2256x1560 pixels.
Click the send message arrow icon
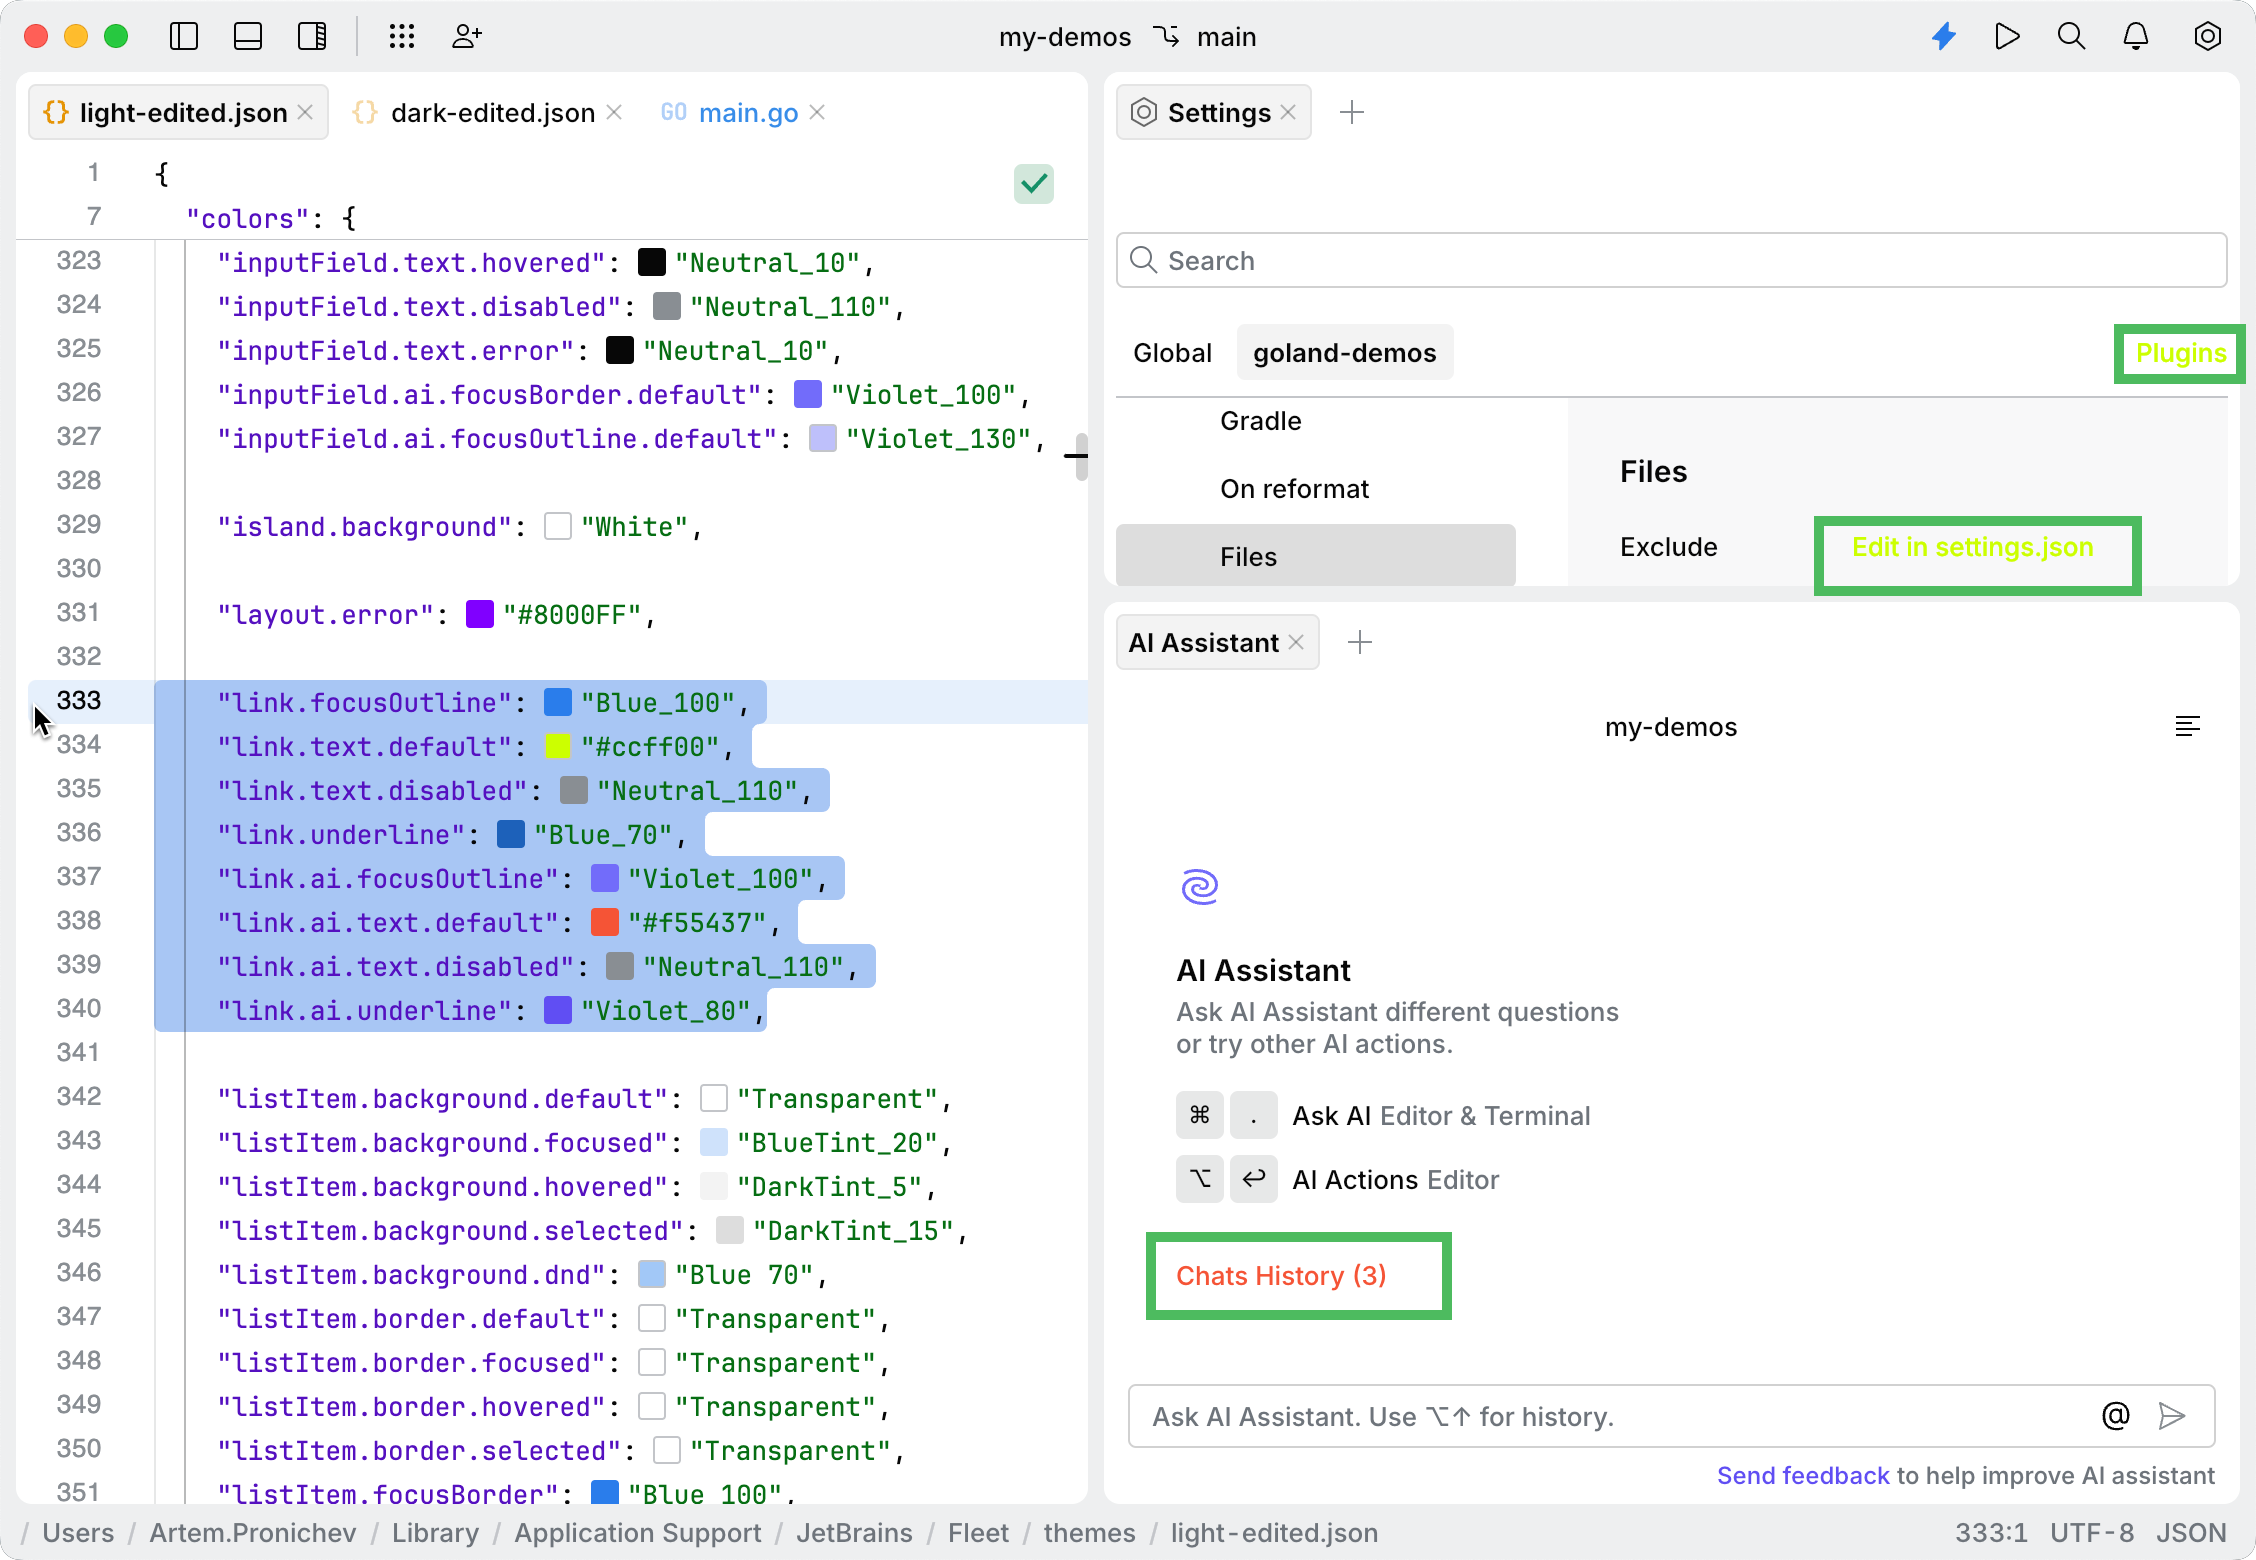(x=2172, y=1416)
